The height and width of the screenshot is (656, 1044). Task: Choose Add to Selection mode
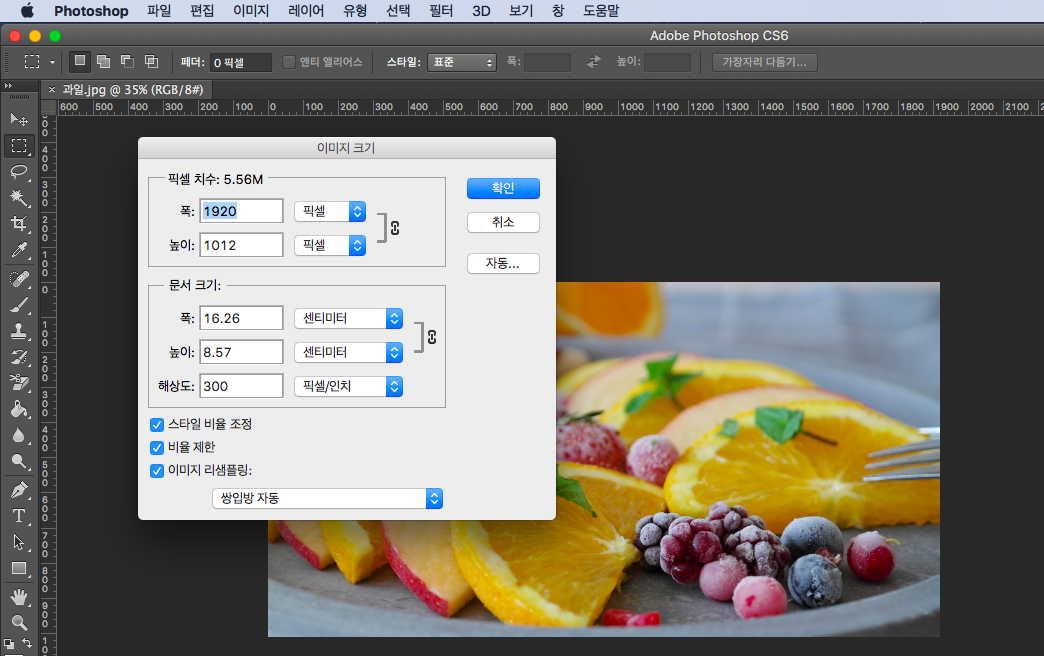[x=103, y=61]
